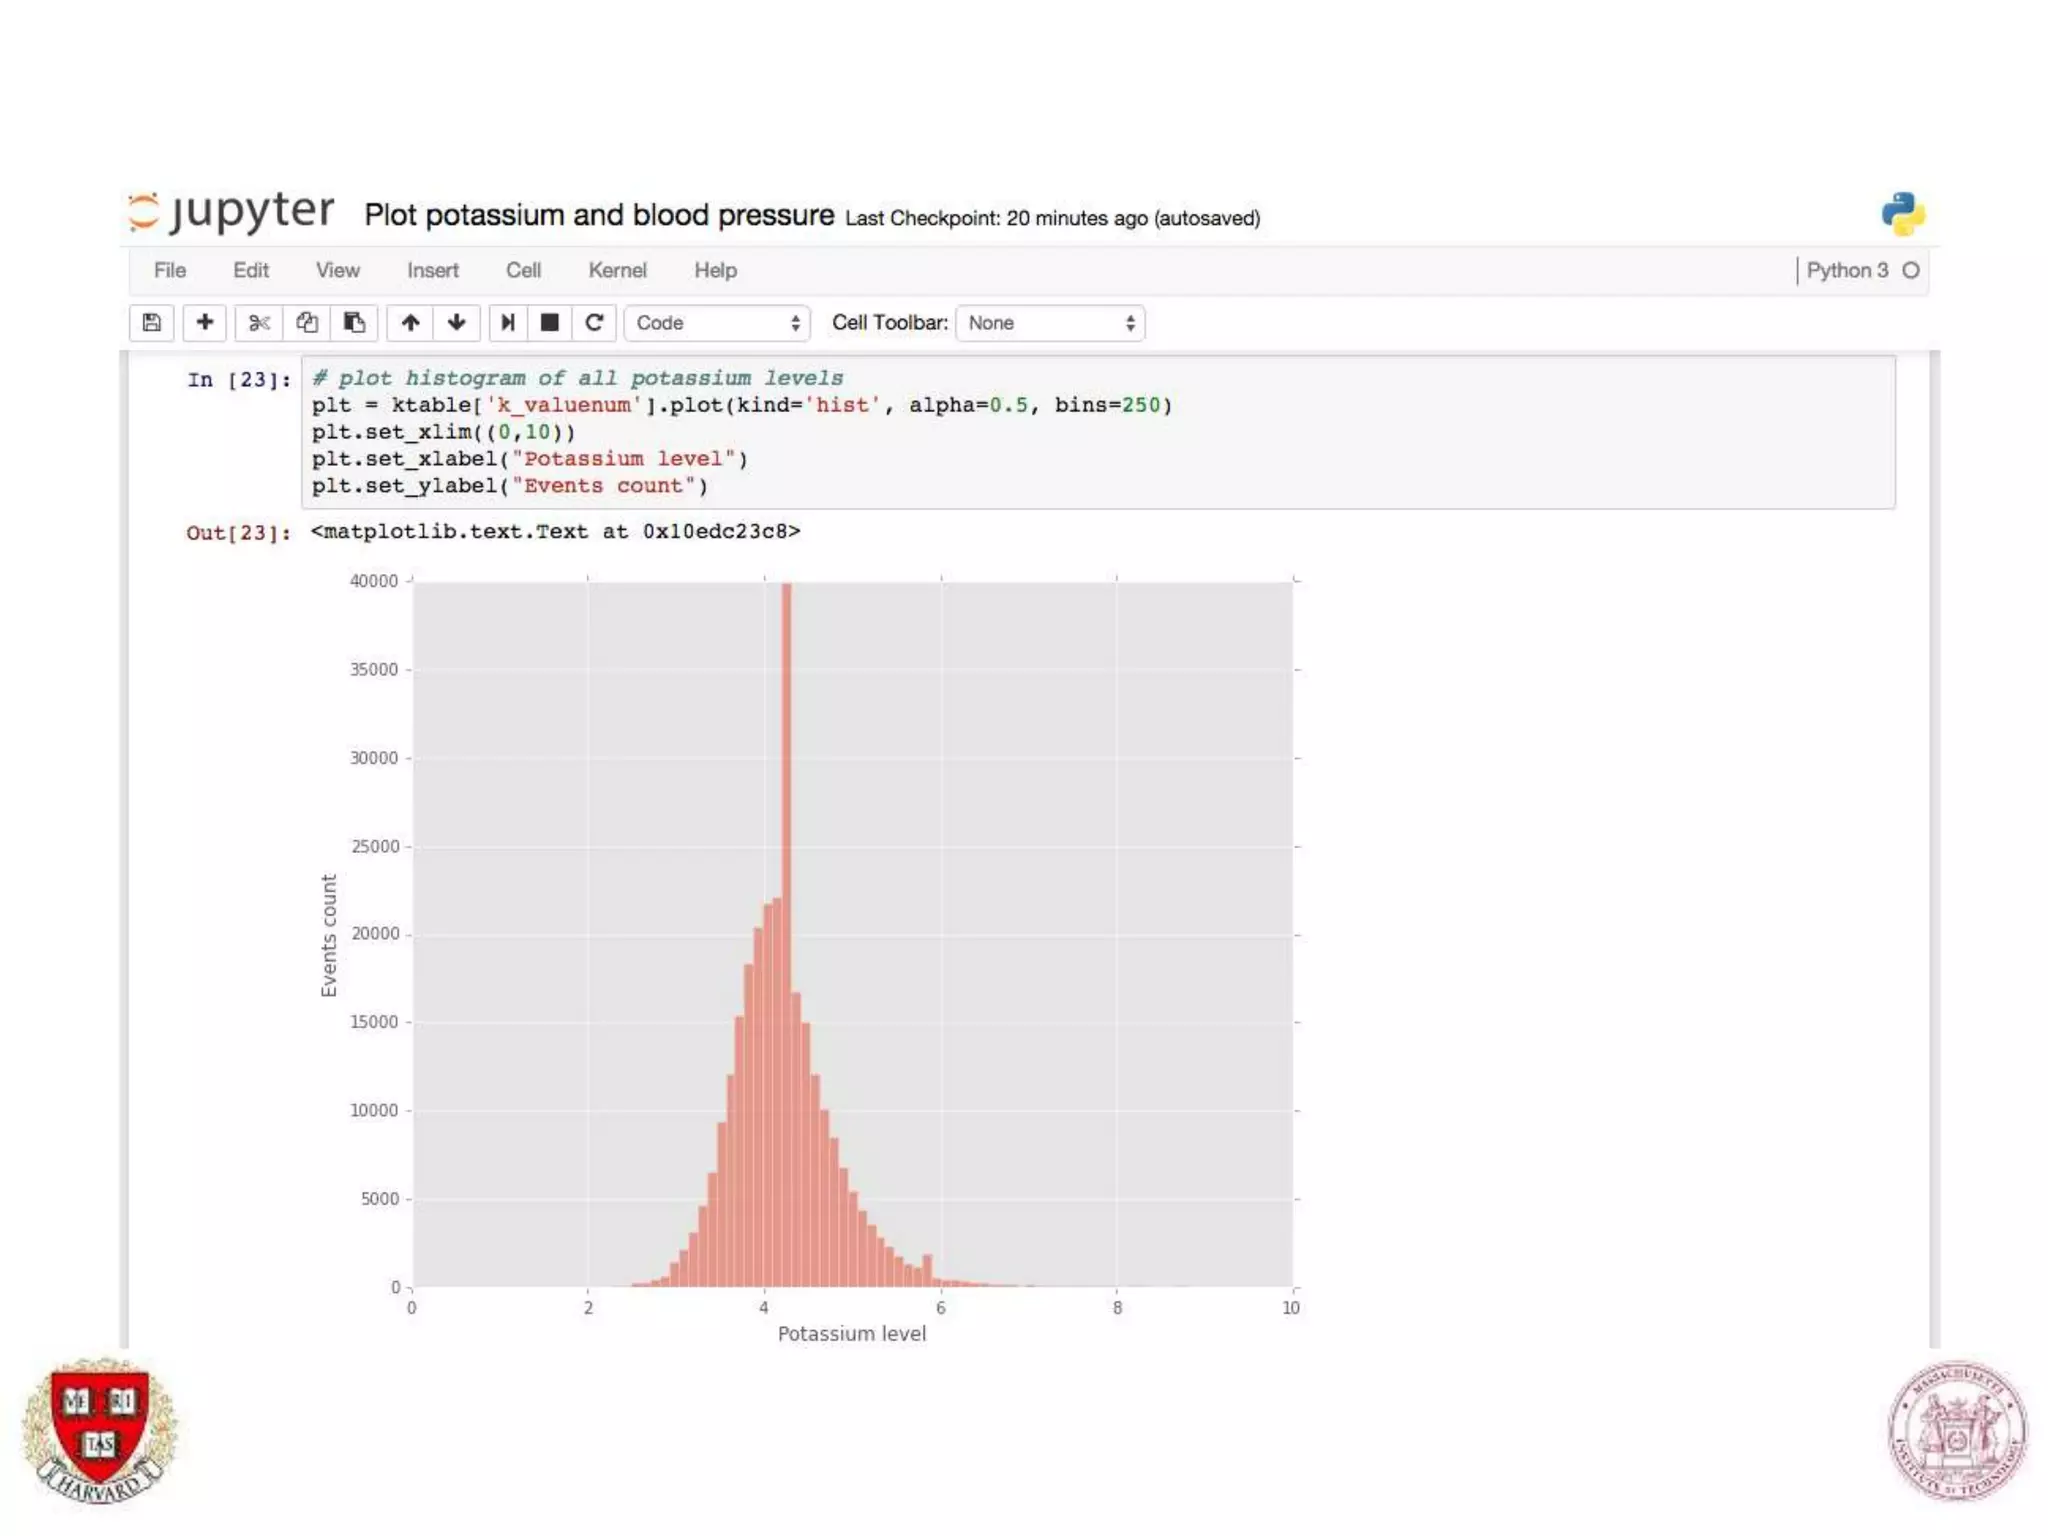Move cell up arrow icon
Viewport: 2048px width, 1536px height.
(x=410, y=323)
